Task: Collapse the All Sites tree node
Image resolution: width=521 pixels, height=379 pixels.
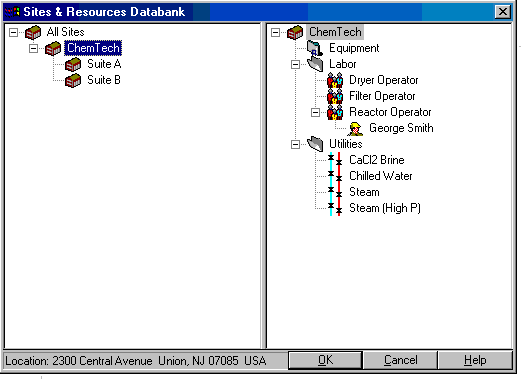Action: (13, 32)
